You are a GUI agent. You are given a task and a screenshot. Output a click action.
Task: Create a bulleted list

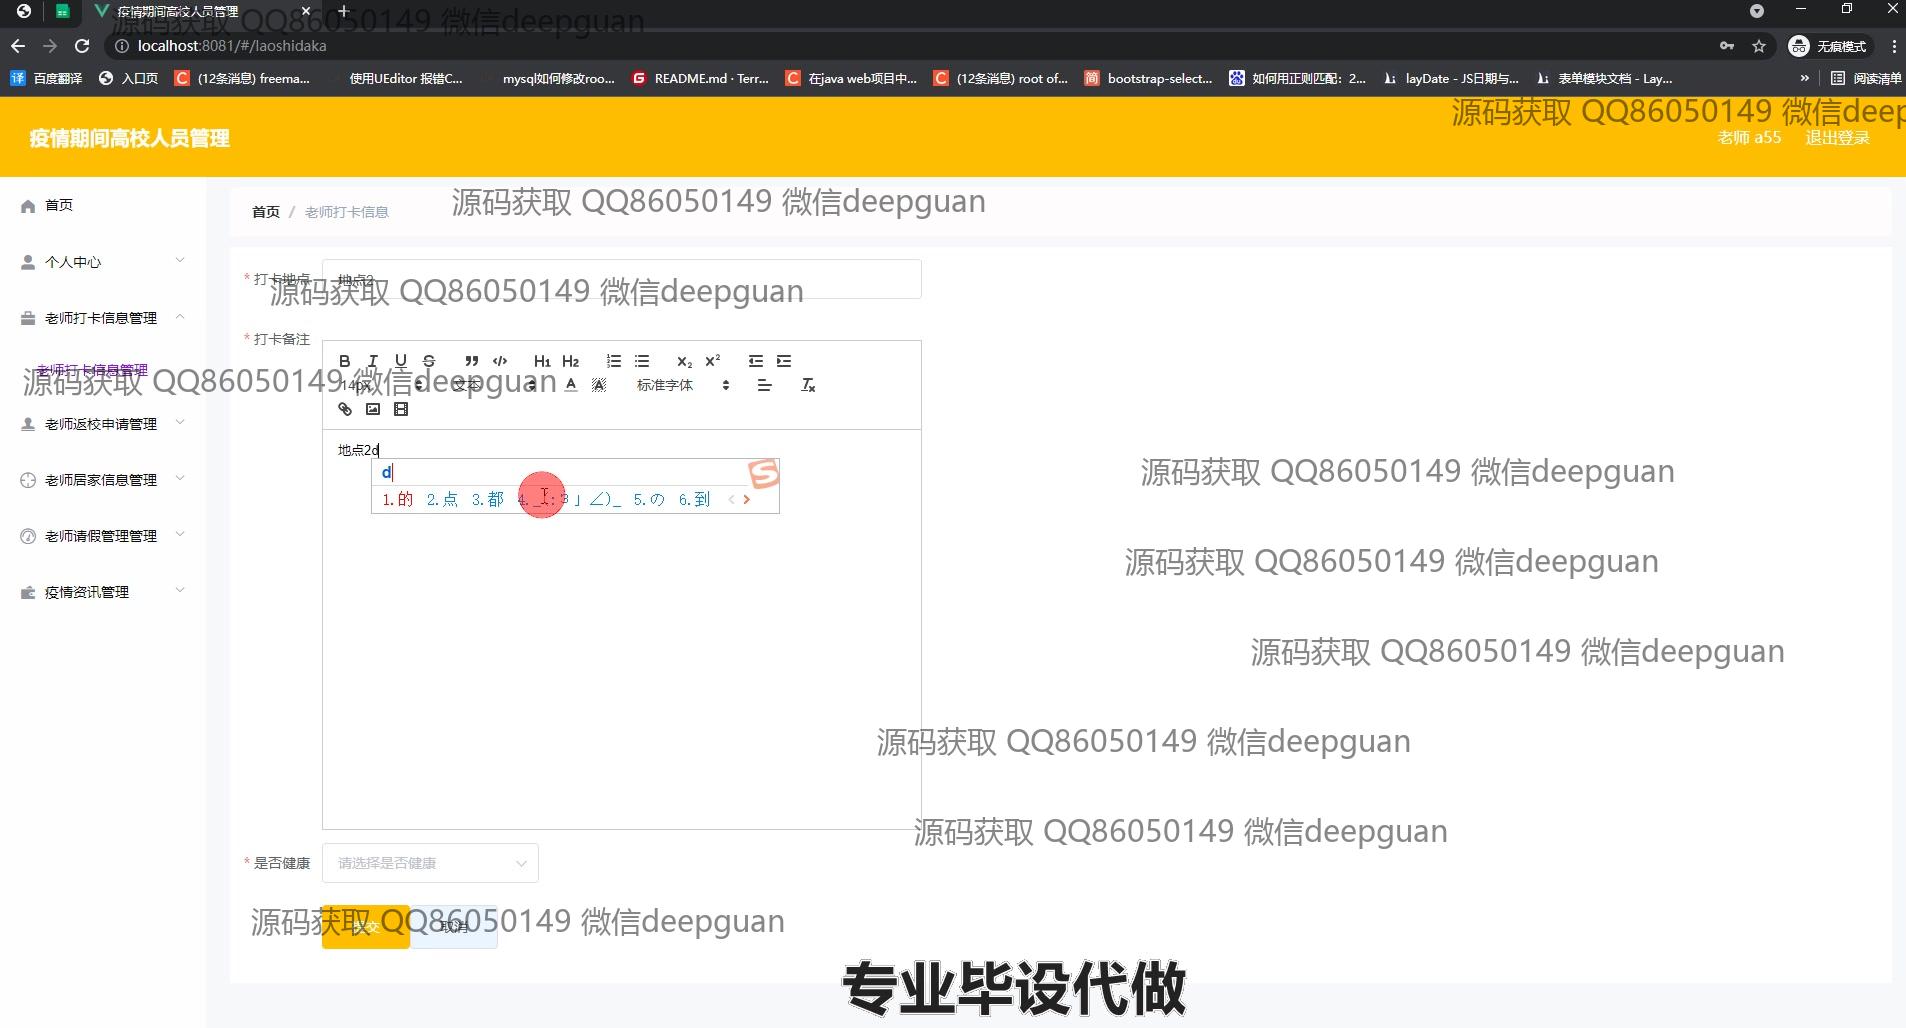coord(642,361)
